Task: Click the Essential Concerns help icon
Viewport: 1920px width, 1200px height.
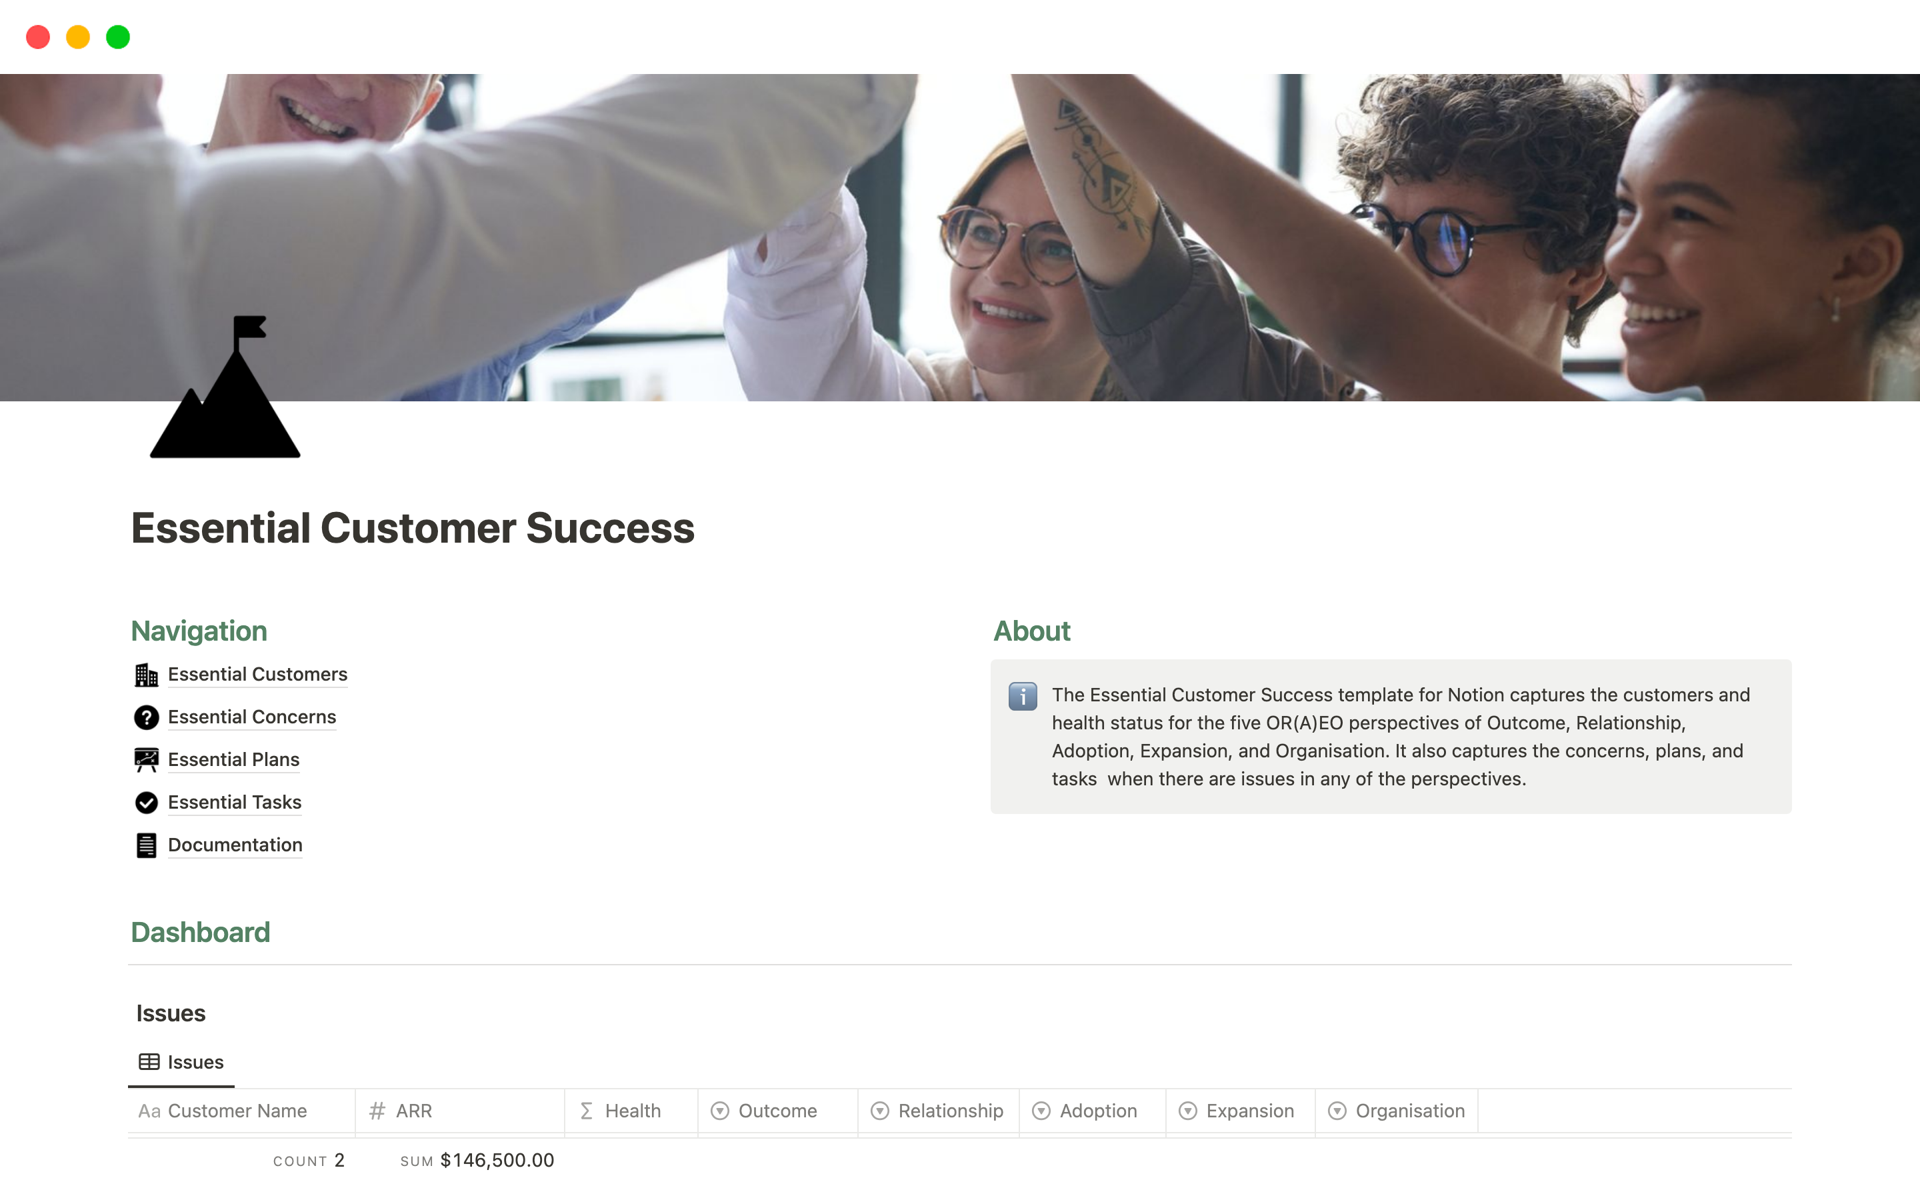Action: click(147, 716)
